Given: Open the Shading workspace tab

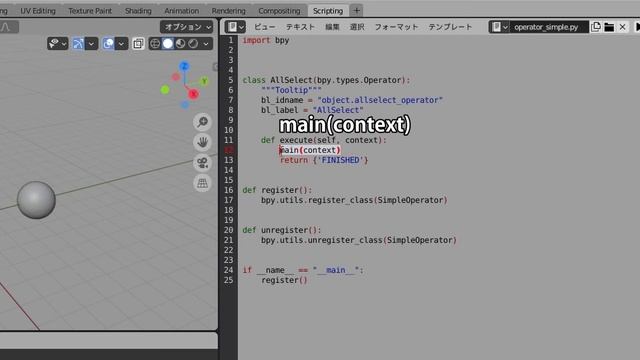Looking at the screenshot, I should [x=138, y=11].
